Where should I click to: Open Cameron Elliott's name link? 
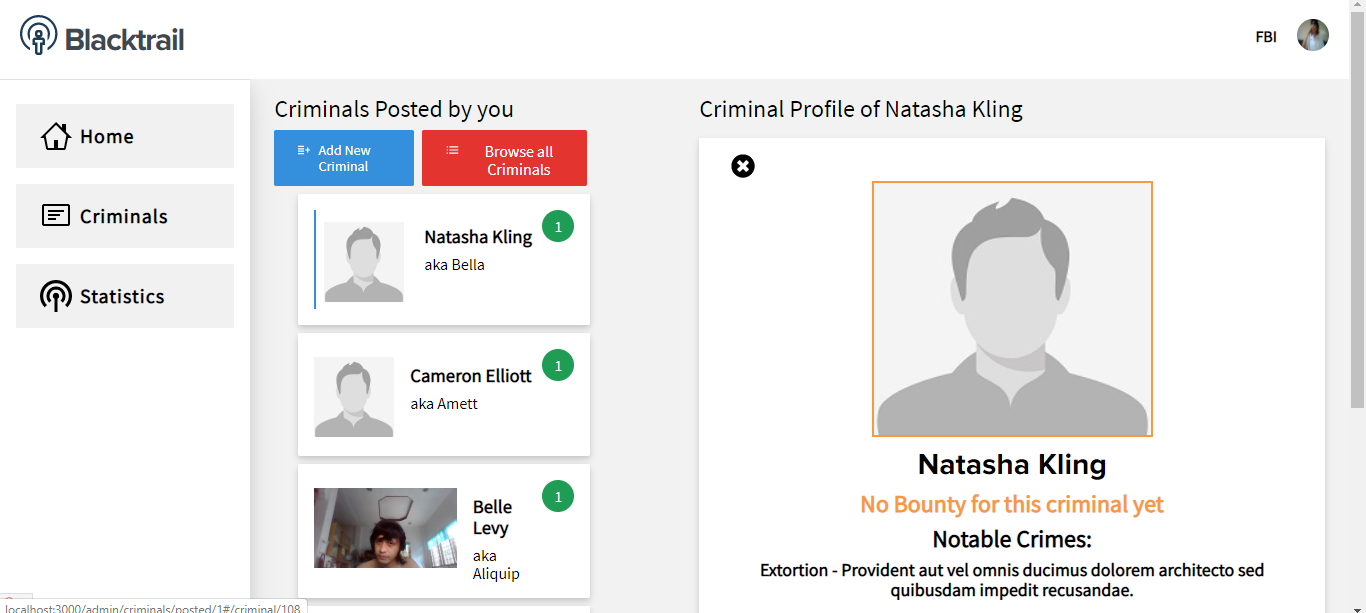coord(471,376)
